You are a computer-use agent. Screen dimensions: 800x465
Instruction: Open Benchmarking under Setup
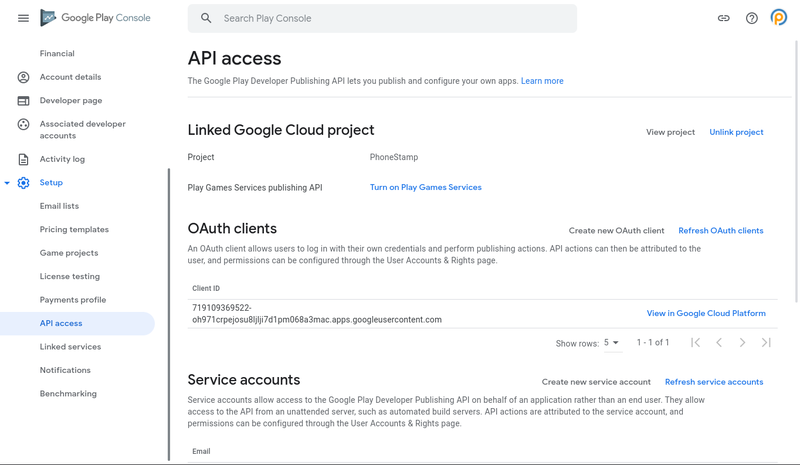coord(68,394)
